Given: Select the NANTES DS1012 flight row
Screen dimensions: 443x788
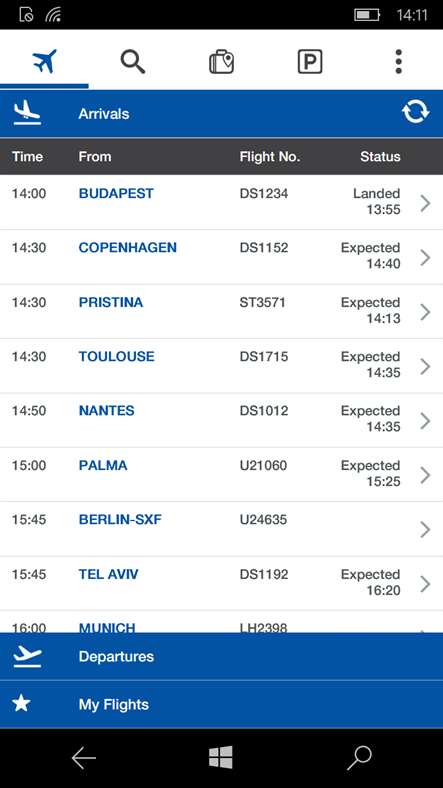Looking at the screenshot, I should click(222, 420).
